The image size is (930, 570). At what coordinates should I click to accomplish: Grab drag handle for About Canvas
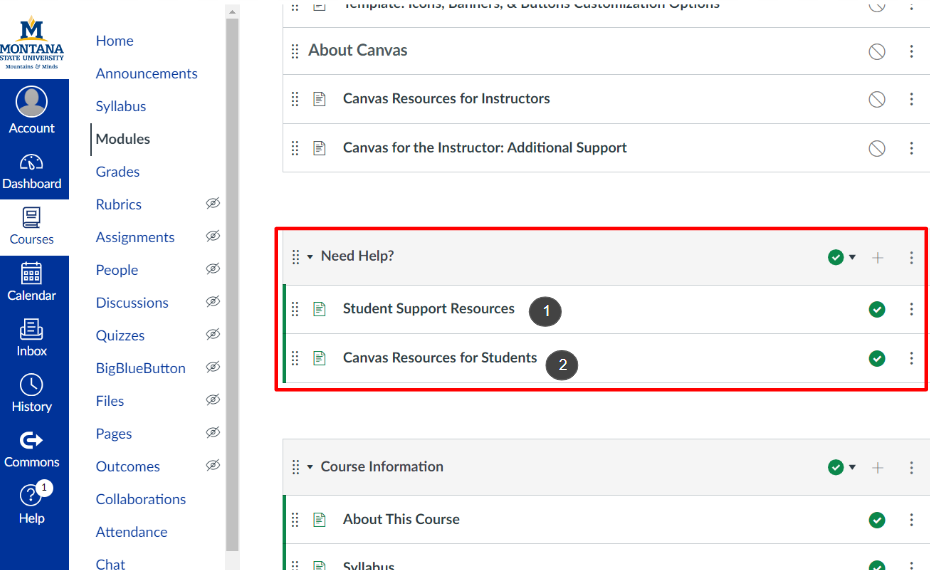point(295,52)
